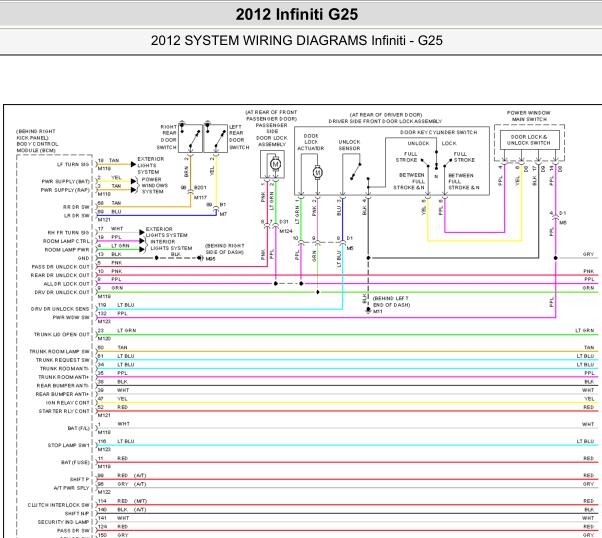The image size is (602, 538).
Task: Select the "TRUNK ROOM ANT-" label
Action: [64, 369]
